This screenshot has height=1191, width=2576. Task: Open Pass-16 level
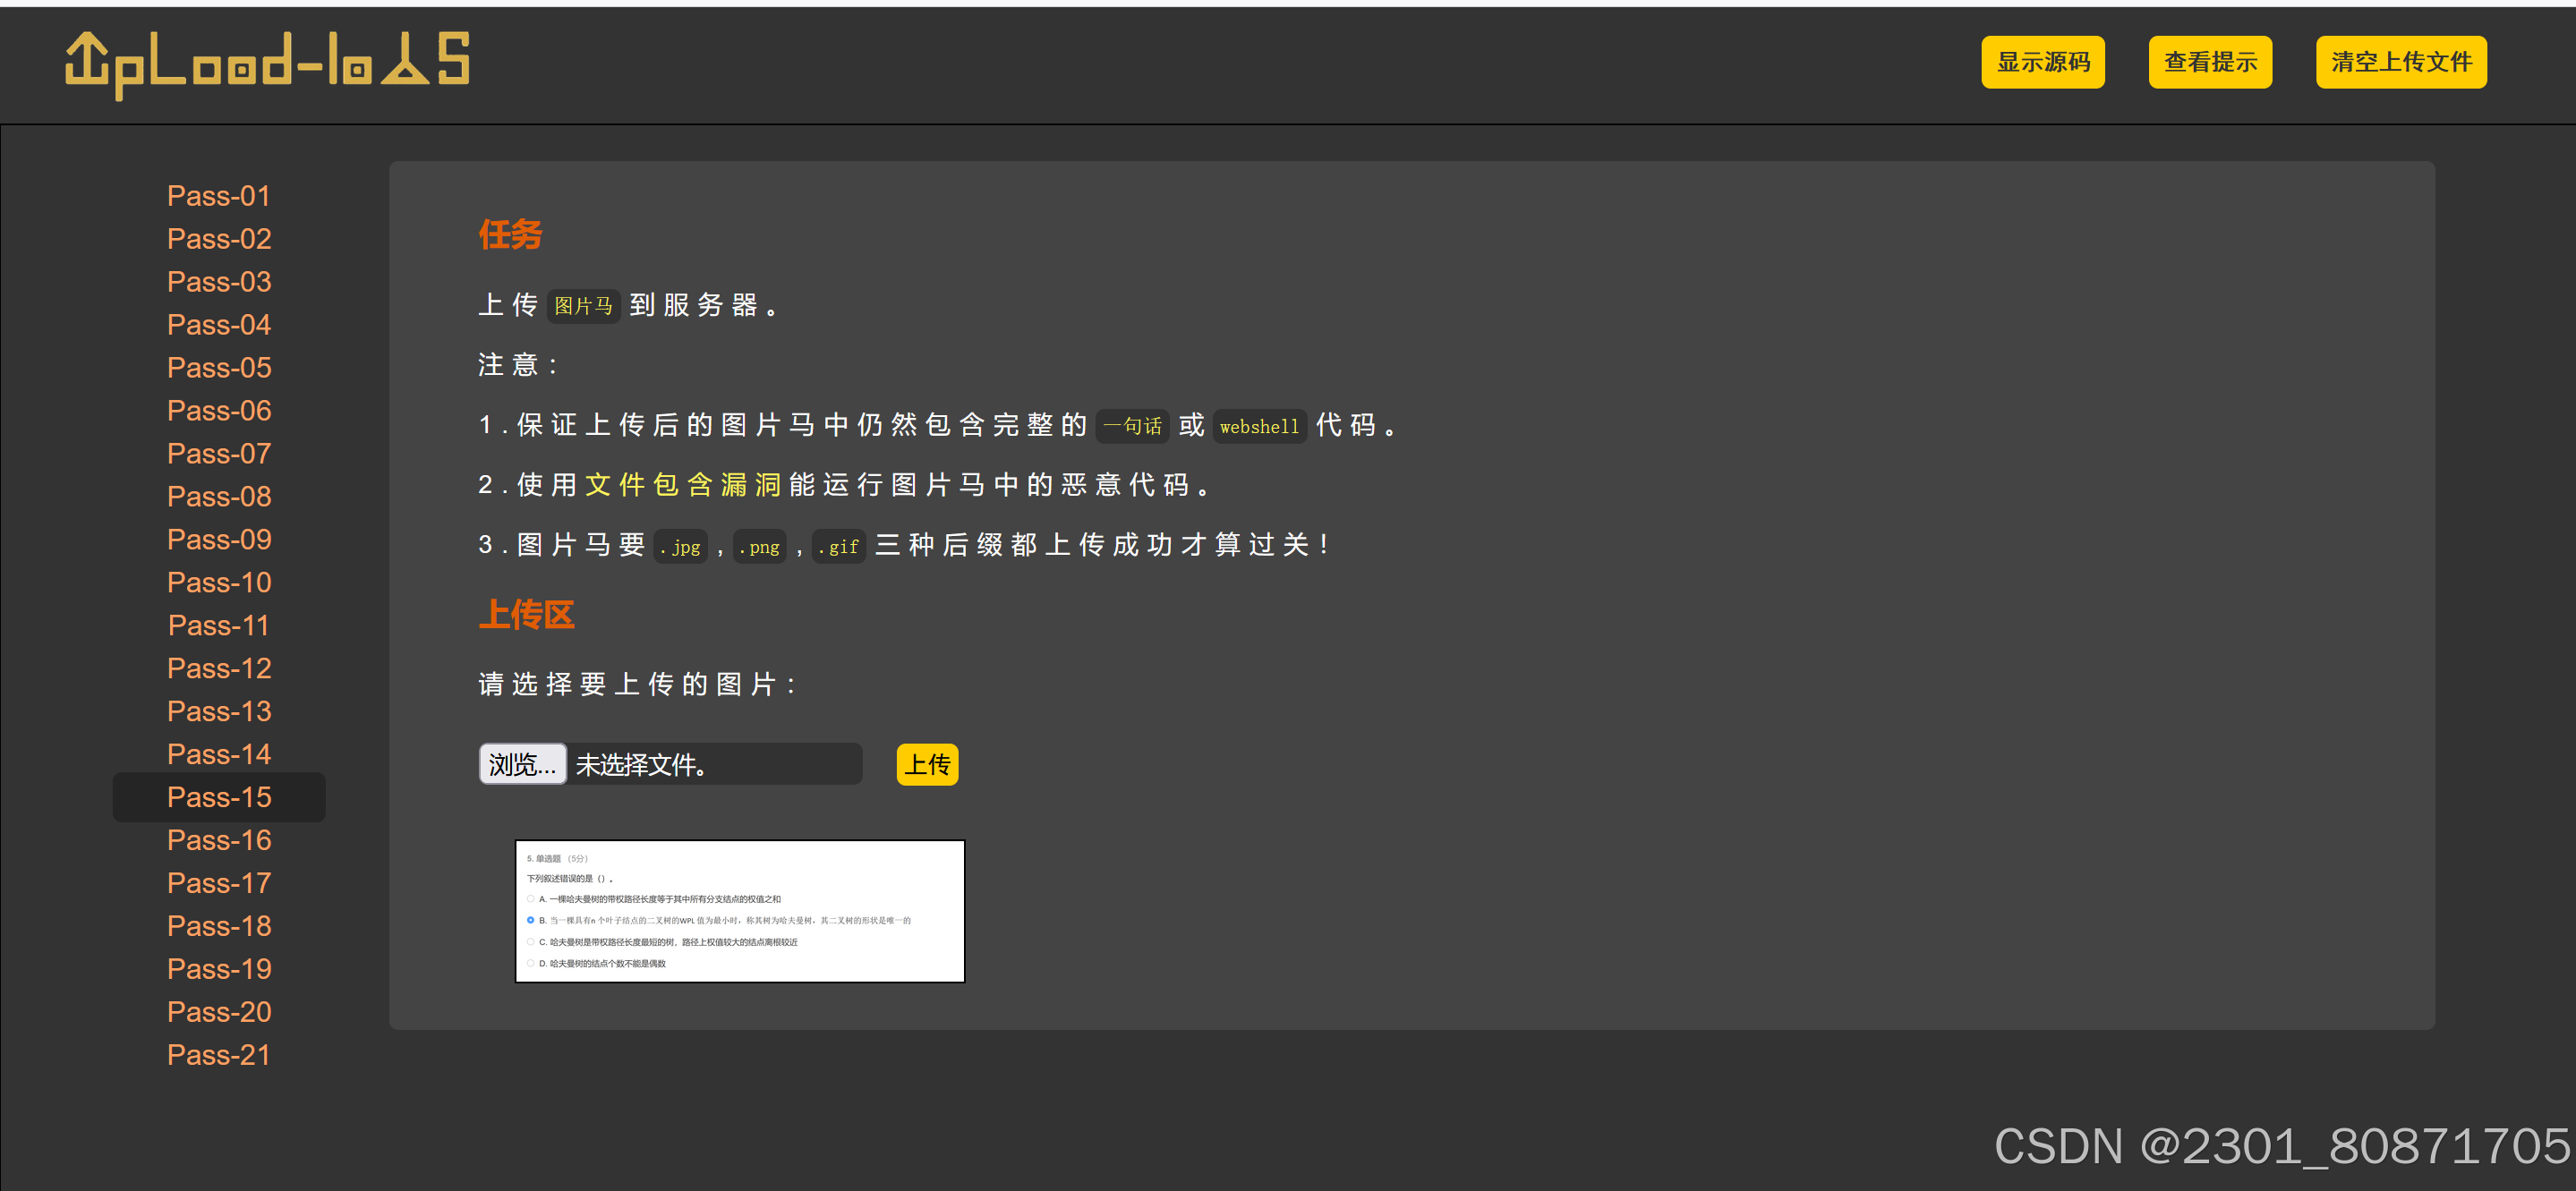point(219,841)
